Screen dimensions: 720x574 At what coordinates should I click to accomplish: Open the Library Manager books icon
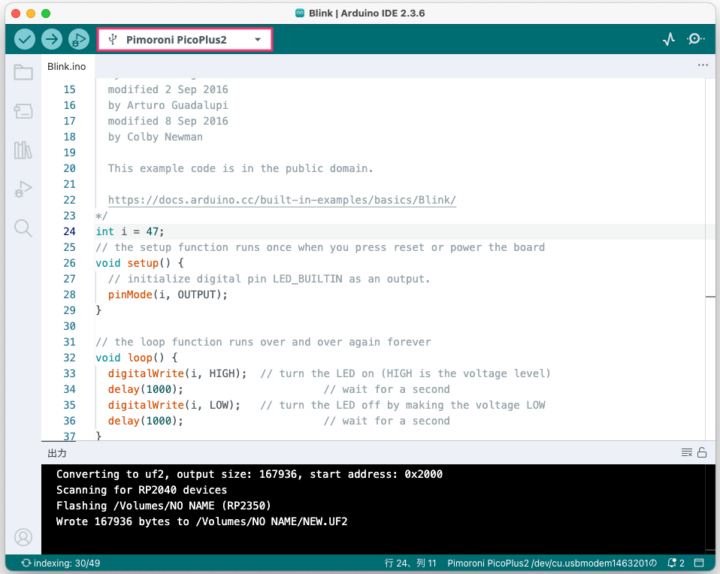pos(23,150)
